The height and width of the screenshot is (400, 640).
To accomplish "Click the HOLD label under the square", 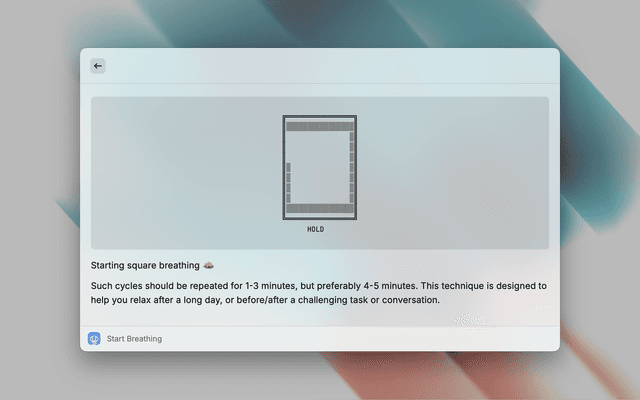I will point(315,229).
